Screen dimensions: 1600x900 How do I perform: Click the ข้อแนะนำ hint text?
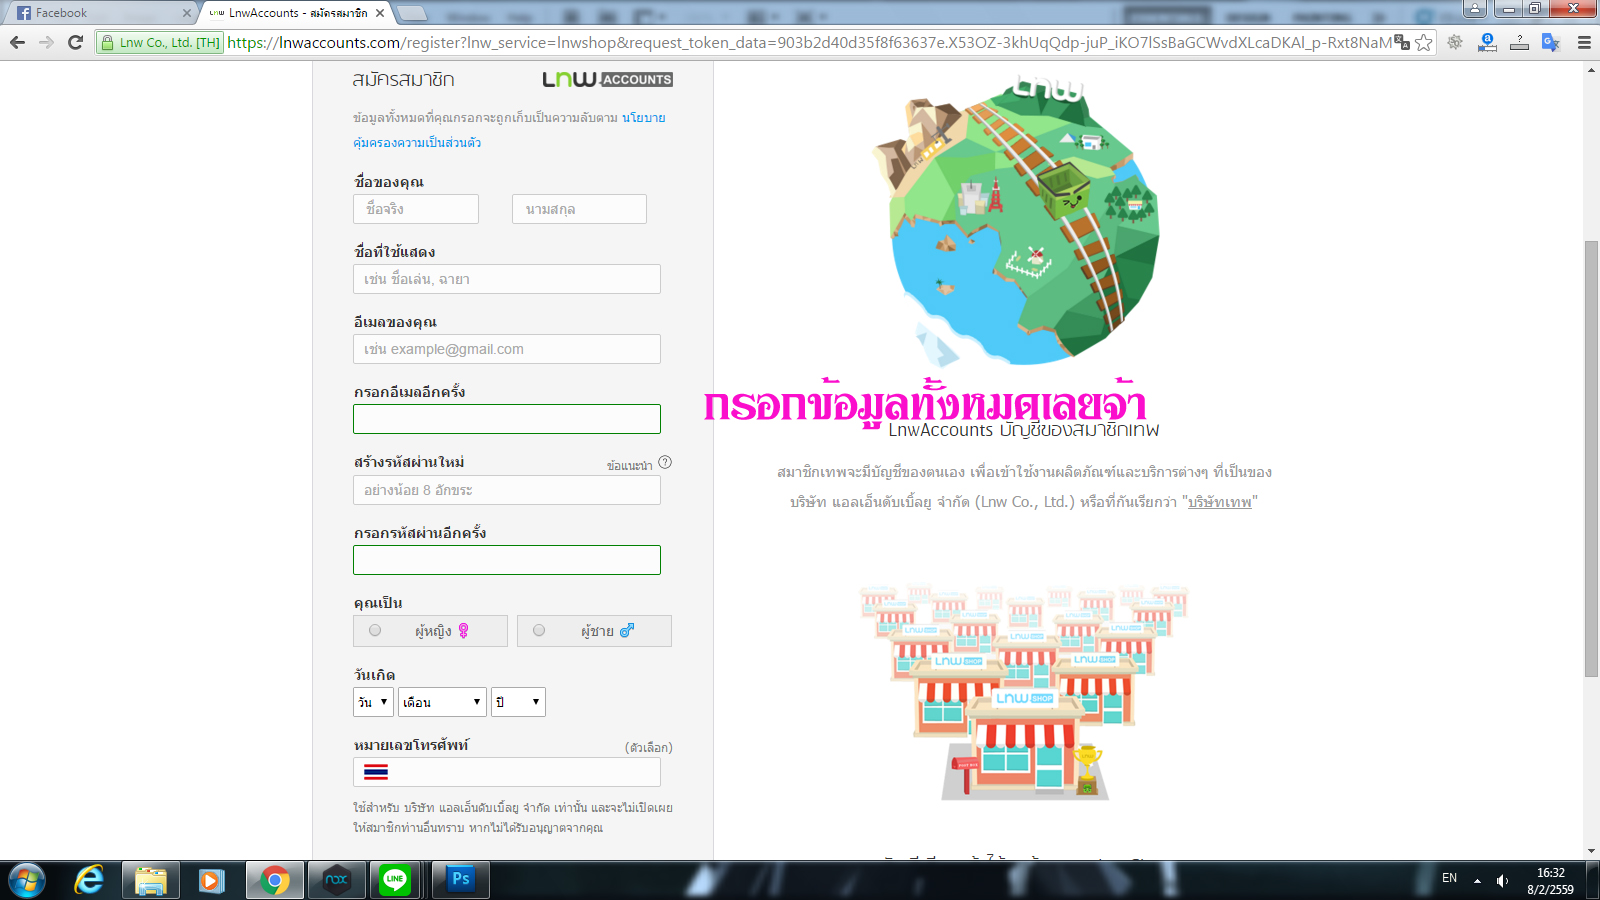click(629, 465)
